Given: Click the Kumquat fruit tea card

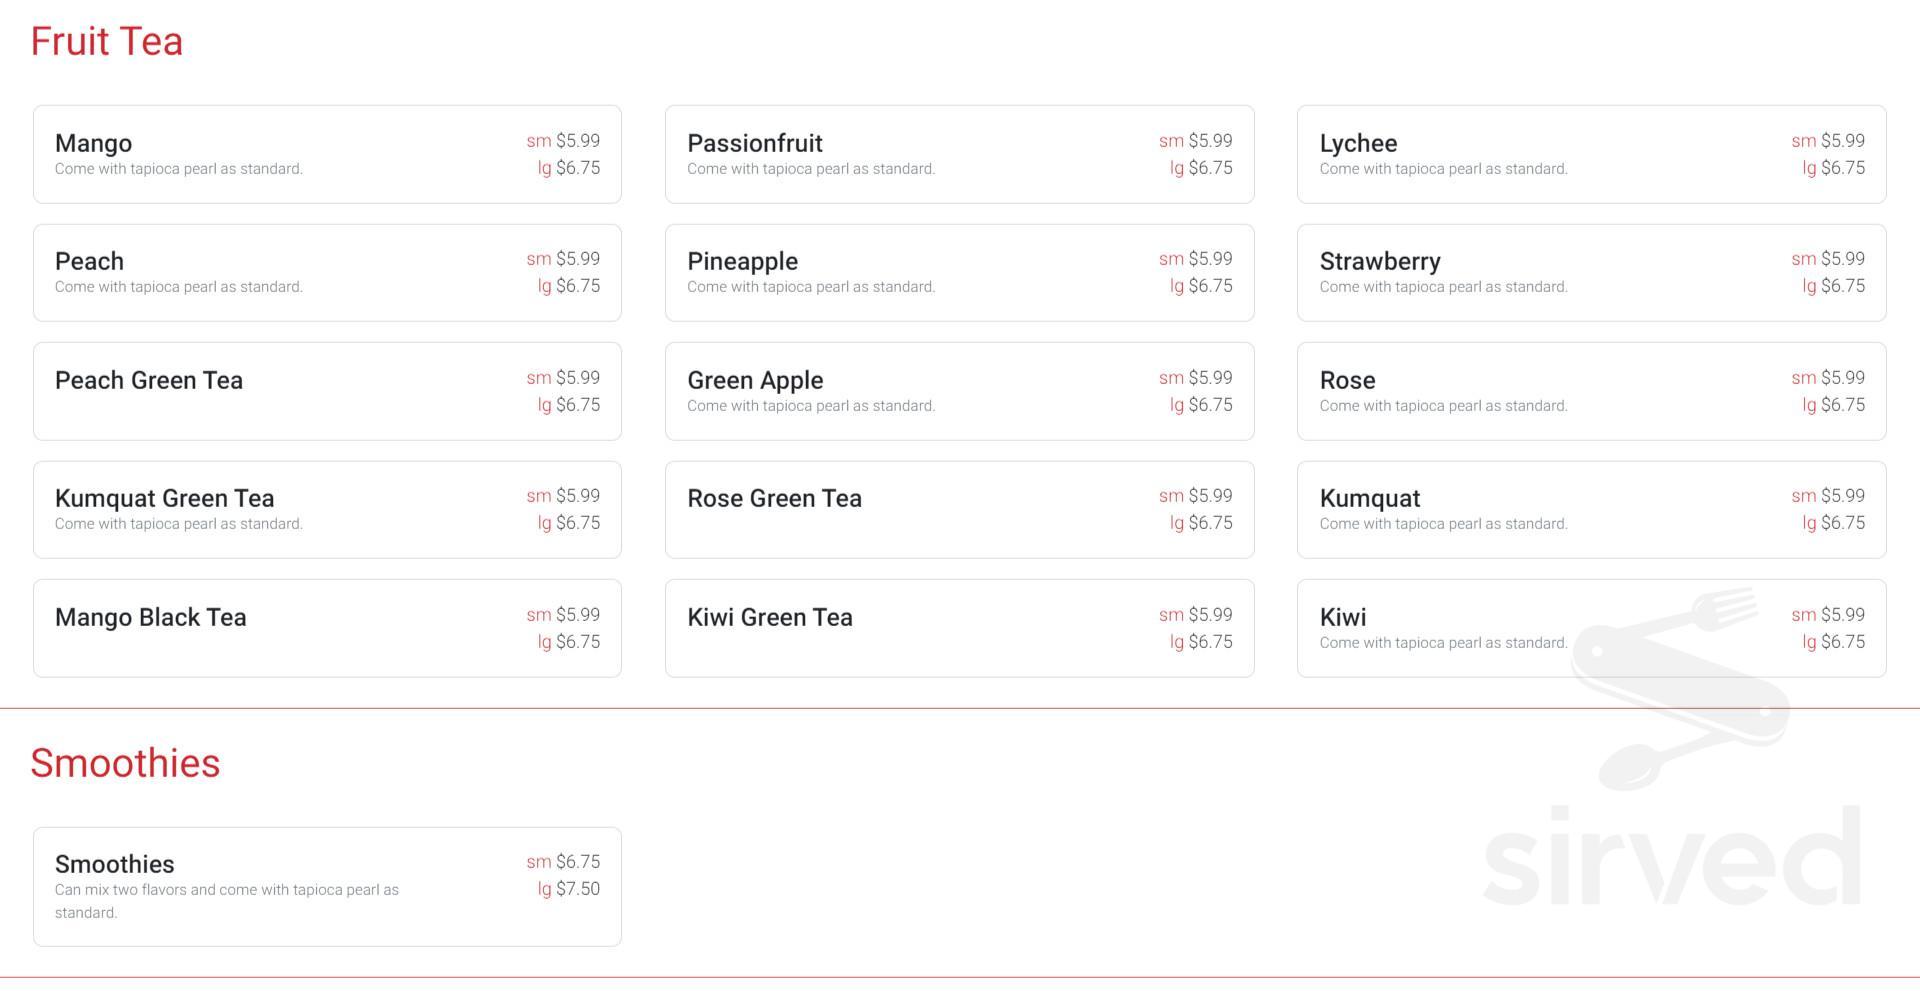Looking at the screenshot, I should pyautogui.click(x=1591, y=510).
